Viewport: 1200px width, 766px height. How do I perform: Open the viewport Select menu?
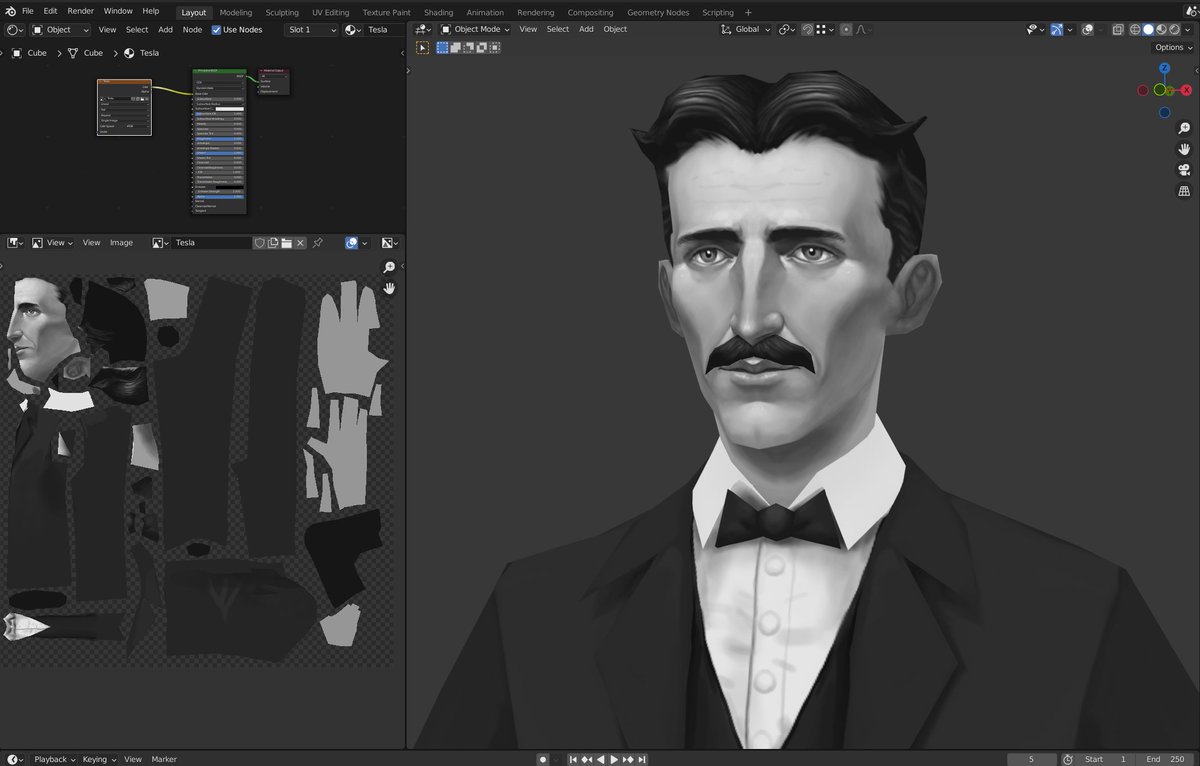click(x=558, y=29)
